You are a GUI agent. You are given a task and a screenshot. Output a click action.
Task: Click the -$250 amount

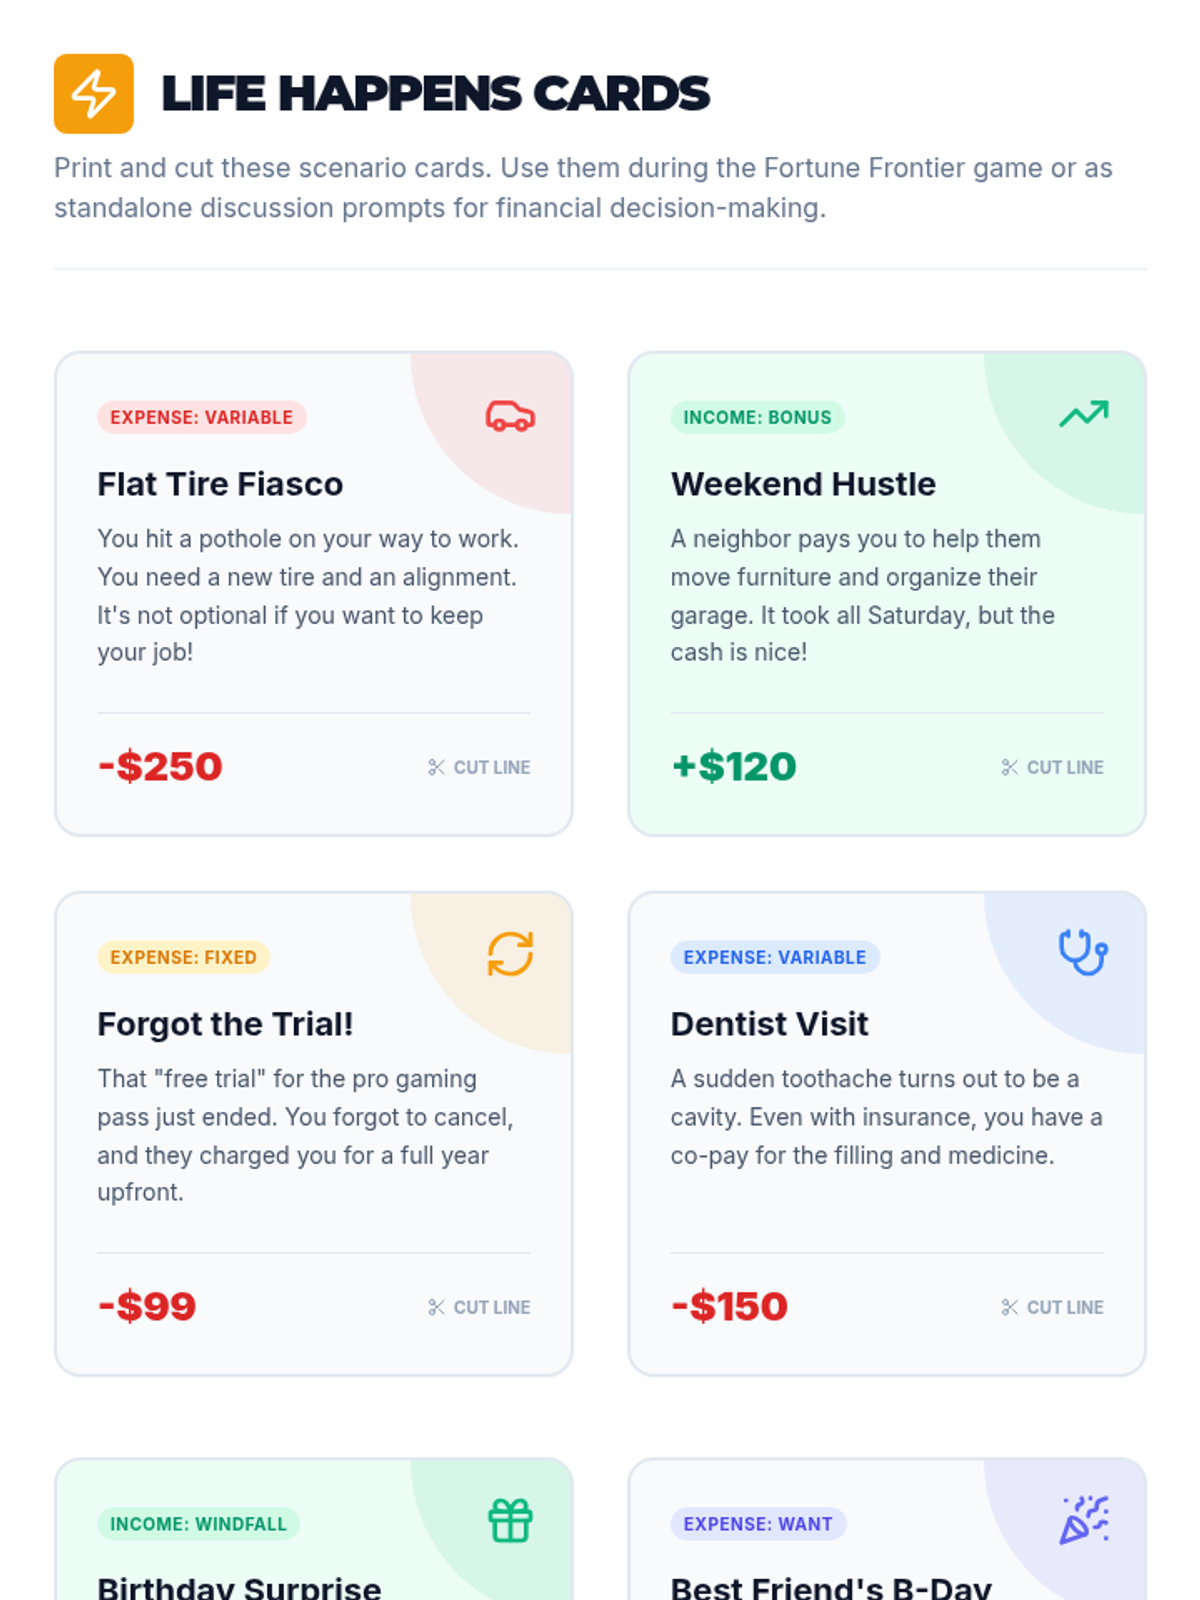(x=160, y=767)
